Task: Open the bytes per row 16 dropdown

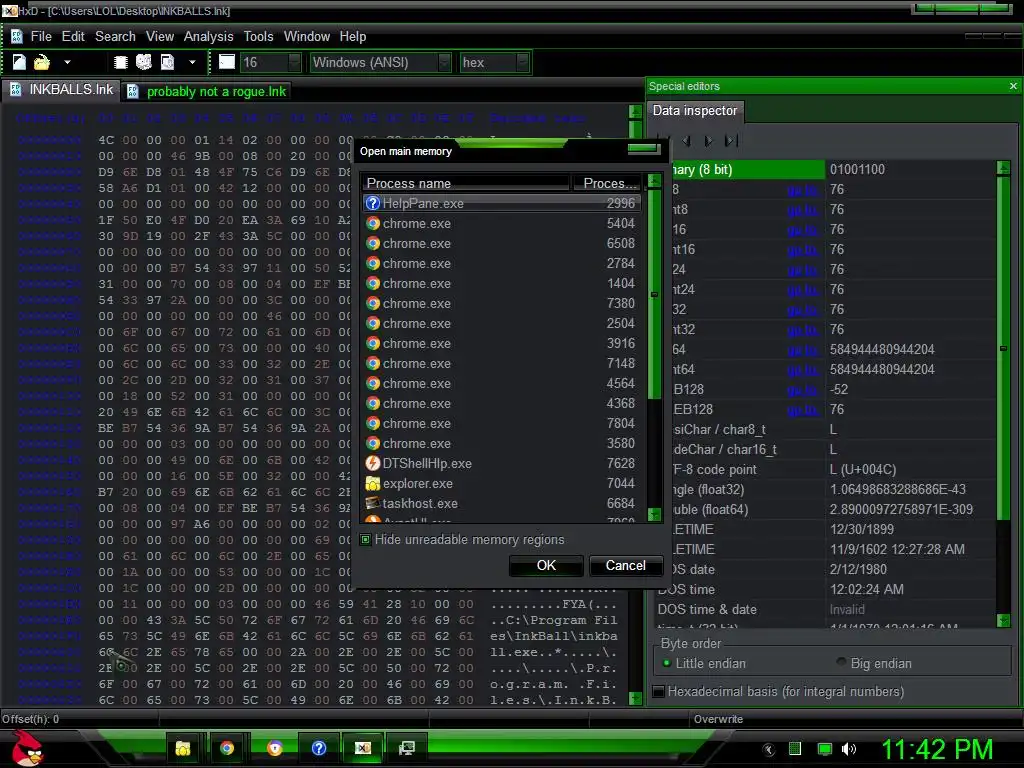Action: pos(295,62)
